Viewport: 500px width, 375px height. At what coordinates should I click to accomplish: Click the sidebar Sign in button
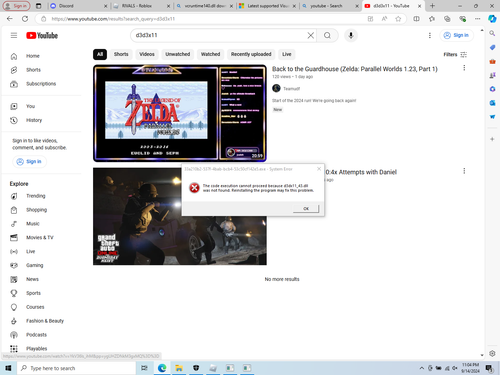29,162
